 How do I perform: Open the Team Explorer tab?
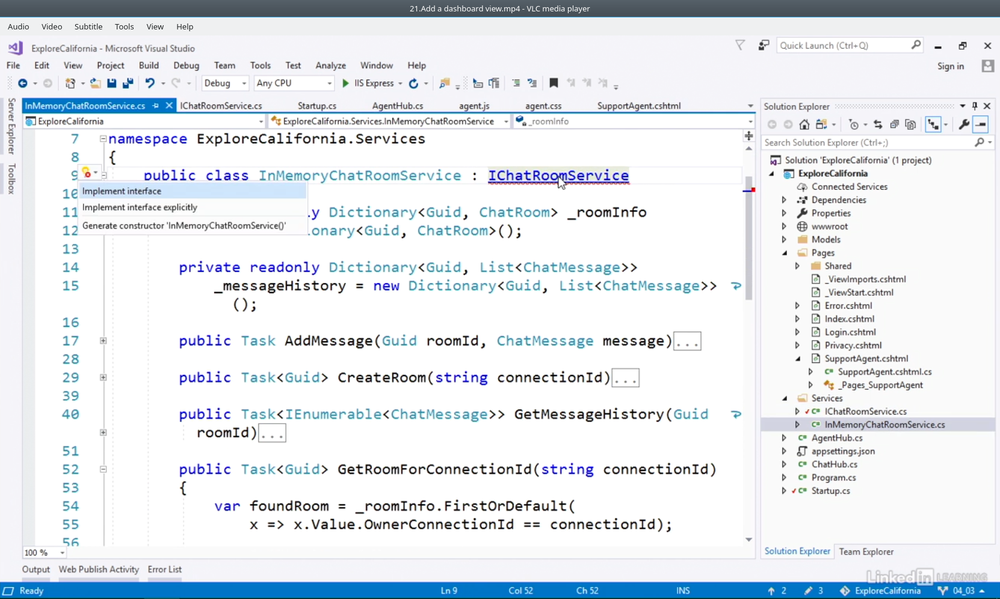click(x=866, y=552)
